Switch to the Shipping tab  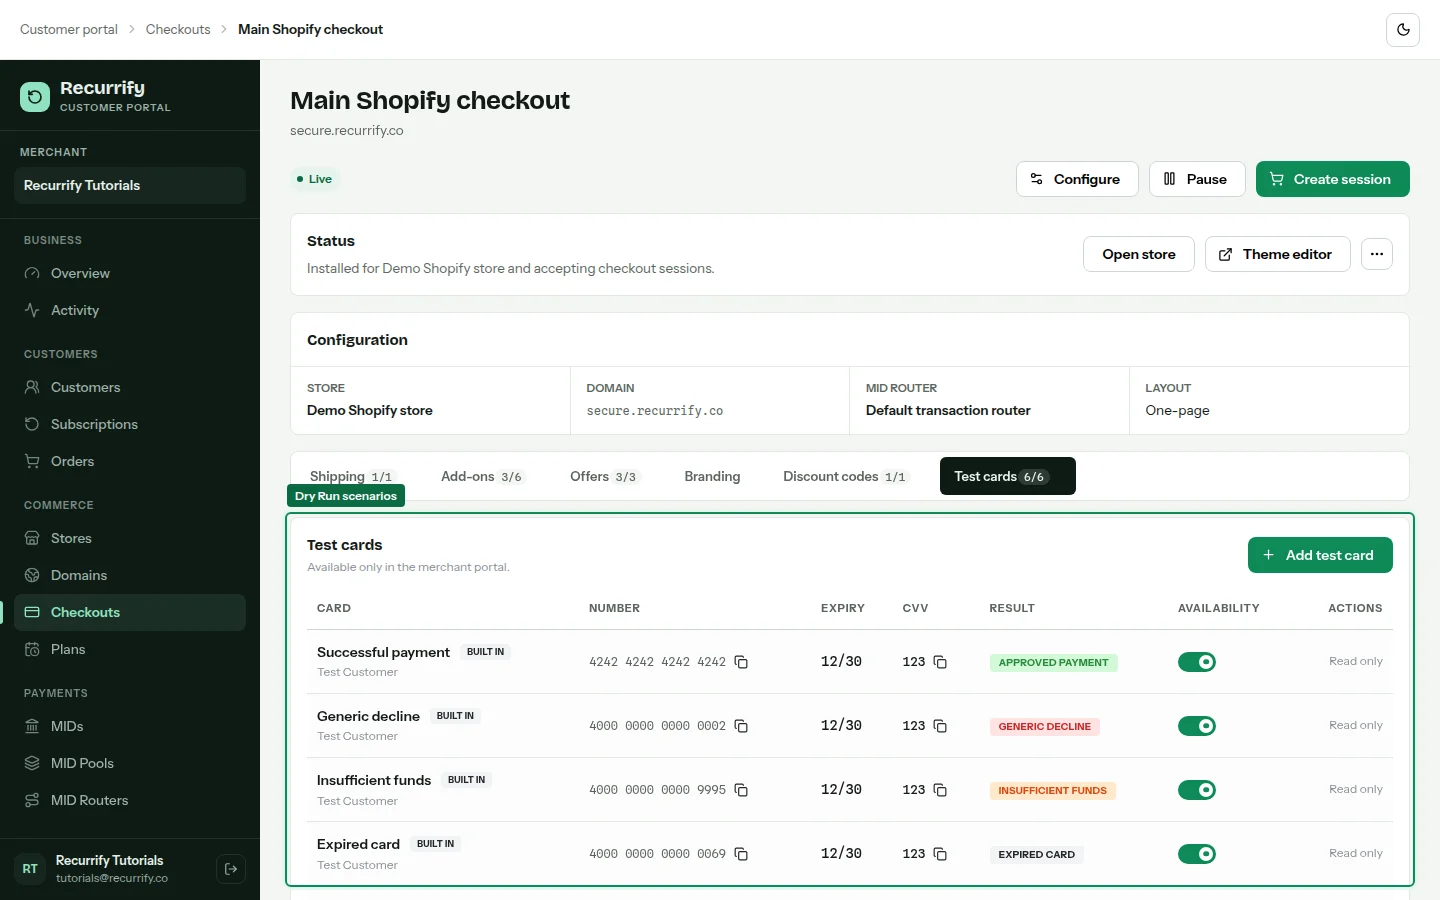pyautogui.click(x=353, y=476)
